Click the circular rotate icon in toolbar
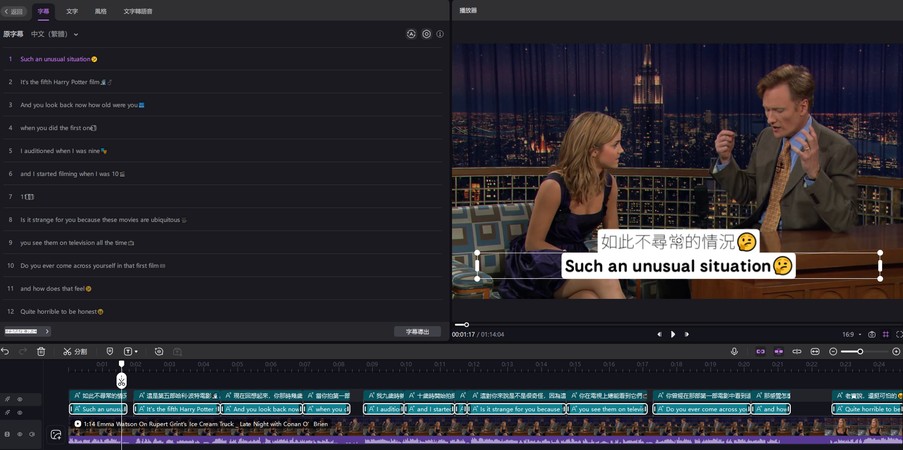This screenshot has height=450, width=903. pyautogui.click(x=160, y=351)
